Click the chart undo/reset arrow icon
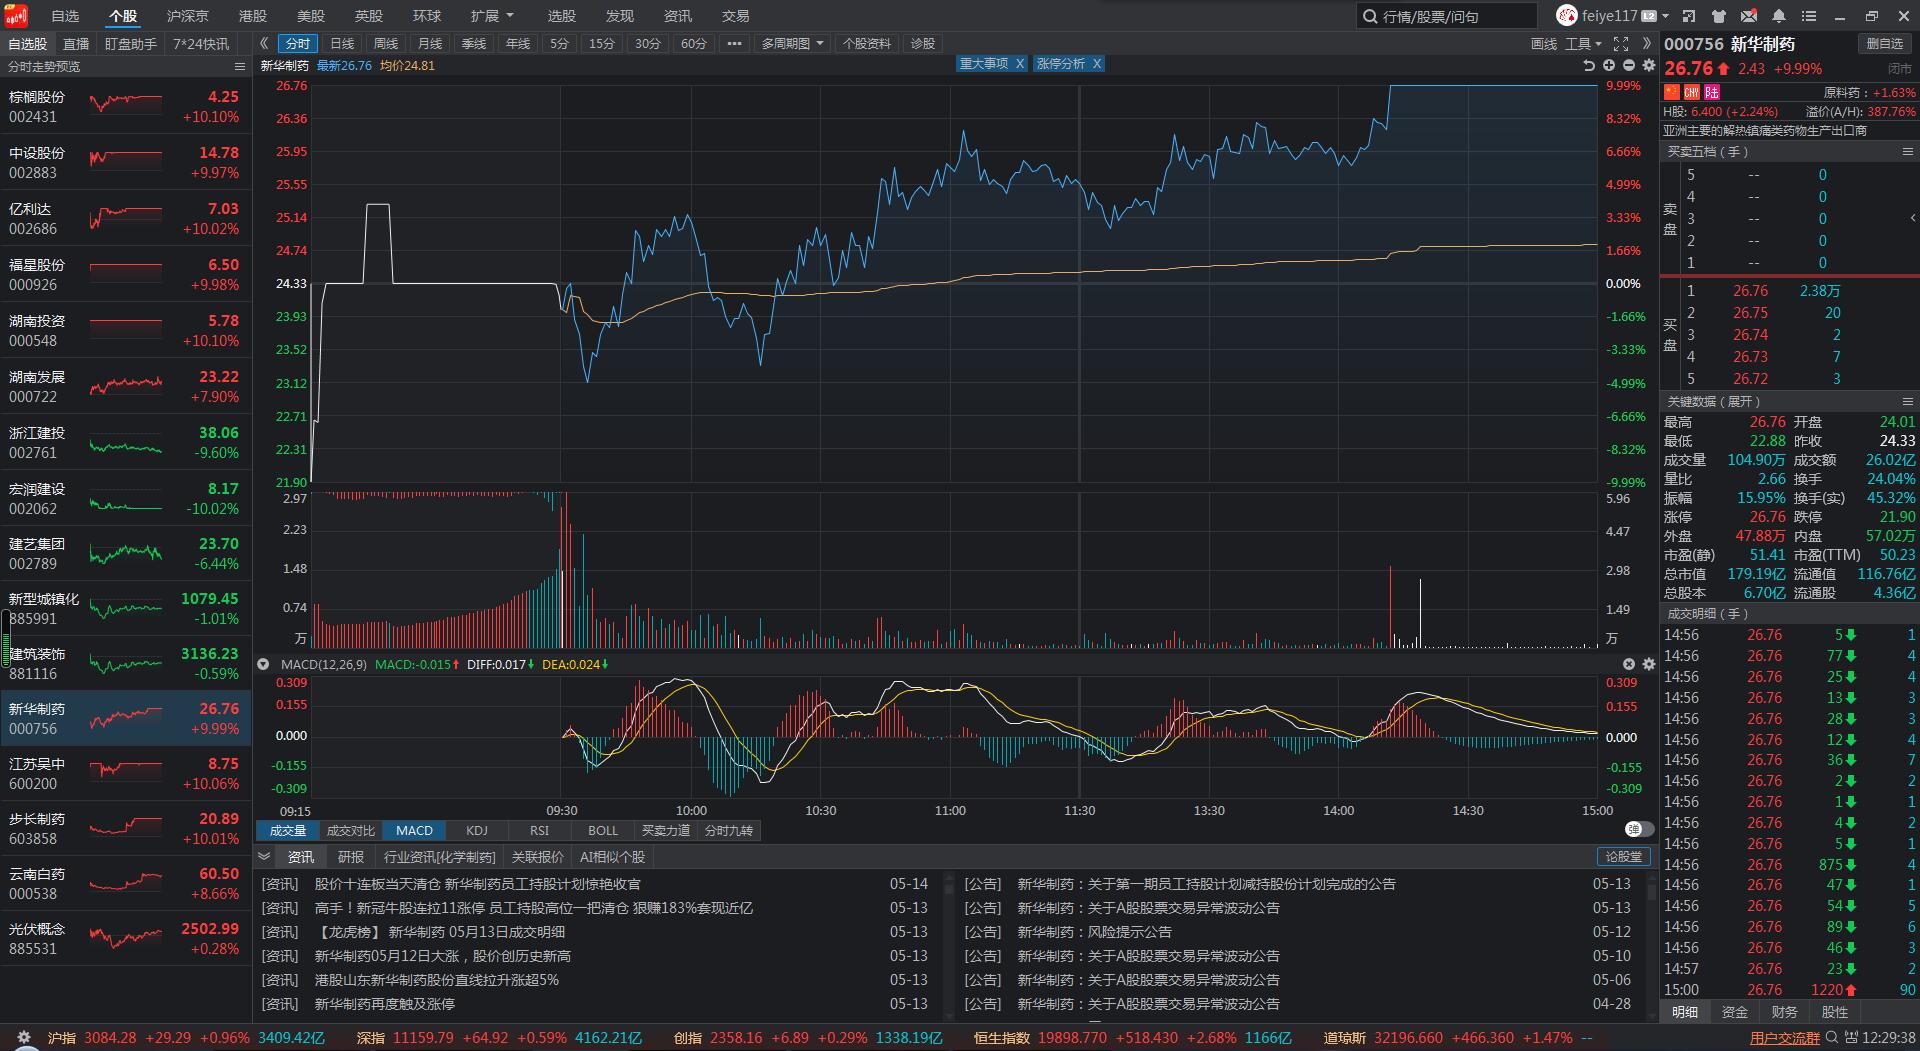Screen dimensions: 1920x1051 click(x=1589, y=65)
